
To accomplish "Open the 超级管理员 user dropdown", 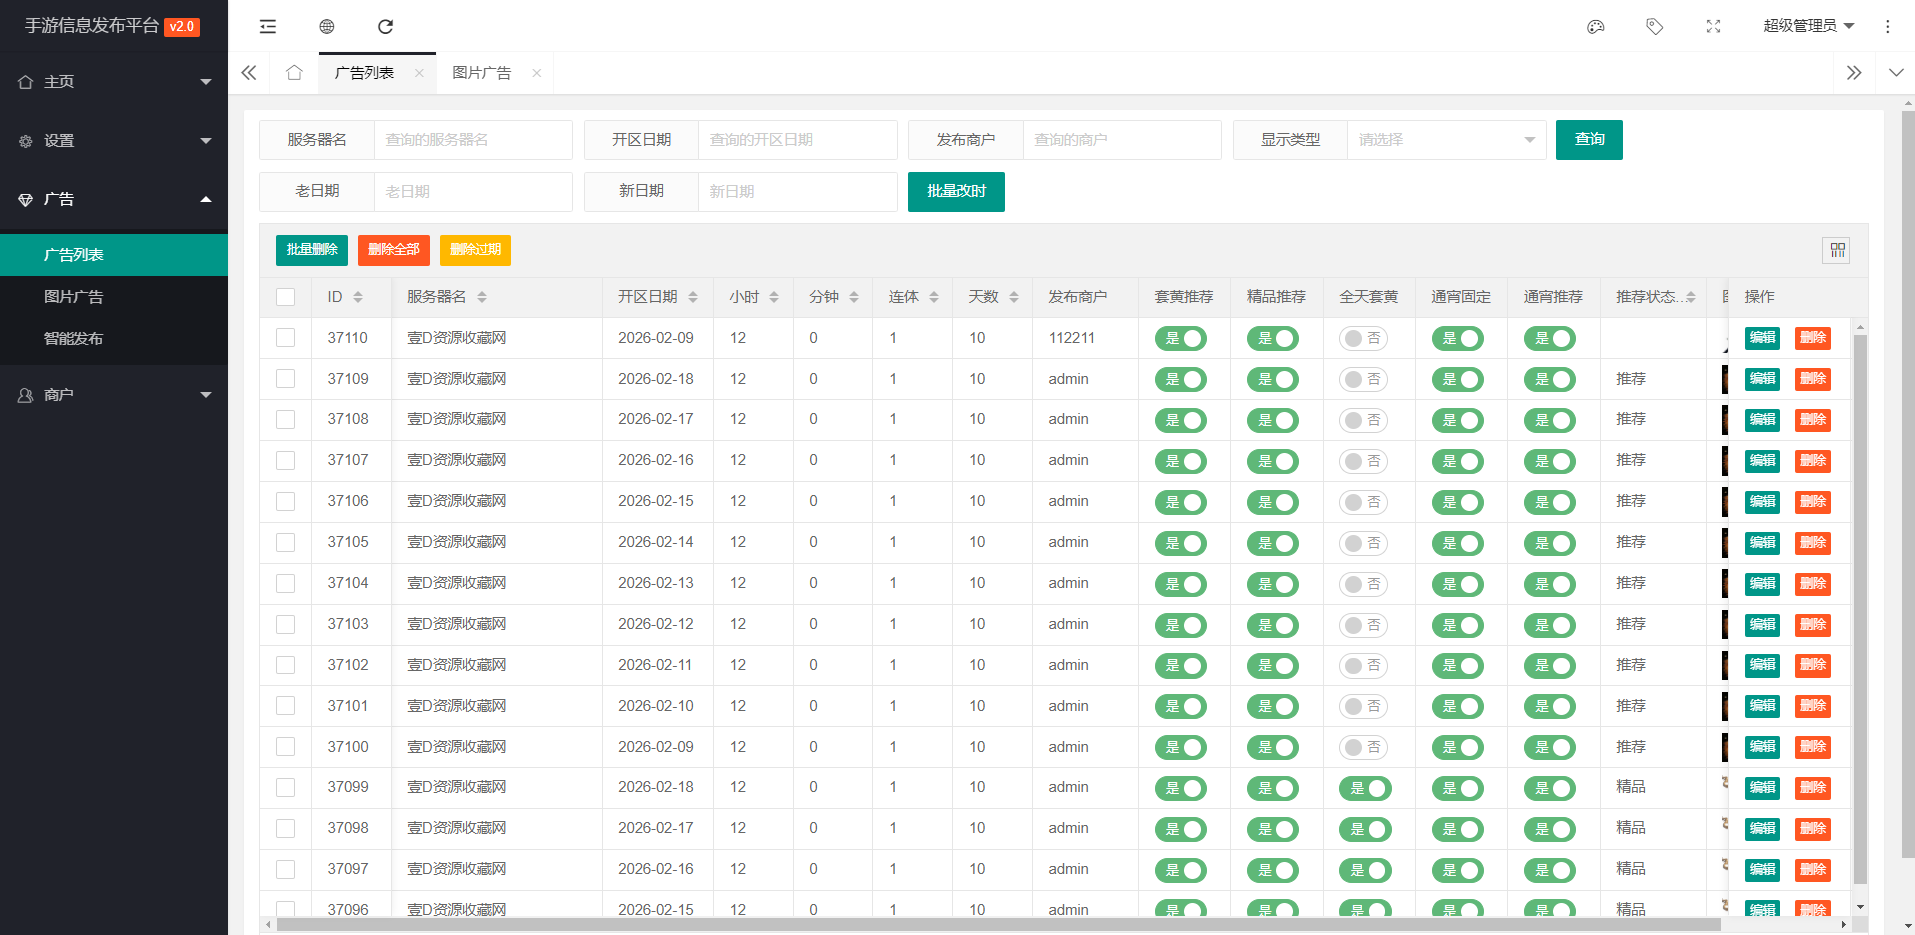I will (1808, 26).
